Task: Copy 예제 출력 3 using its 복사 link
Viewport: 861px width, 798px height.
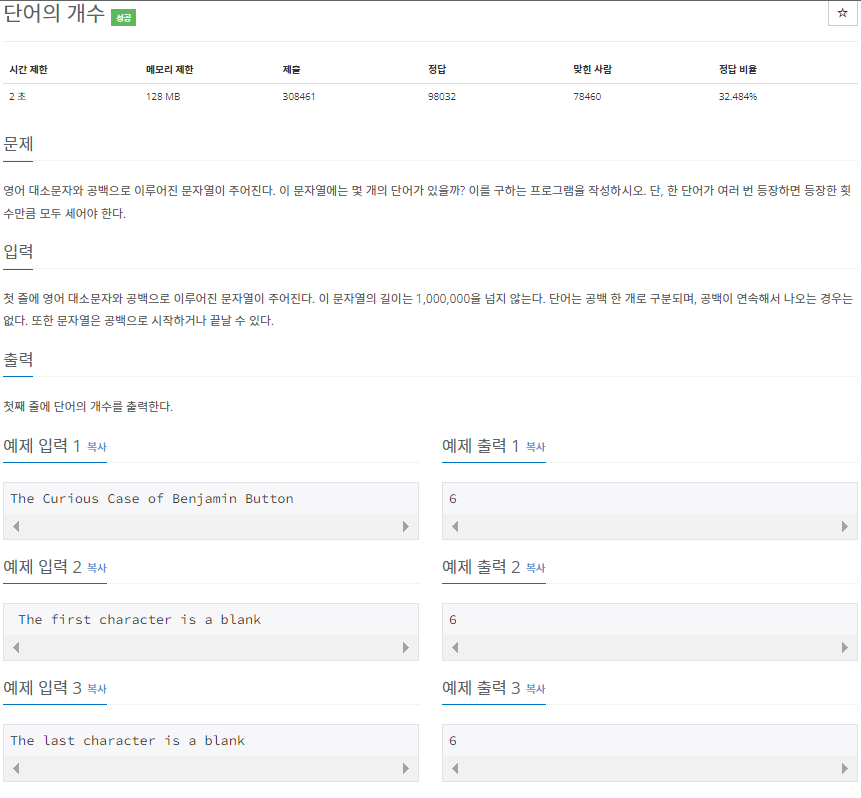Action: (x=535, y=689)
